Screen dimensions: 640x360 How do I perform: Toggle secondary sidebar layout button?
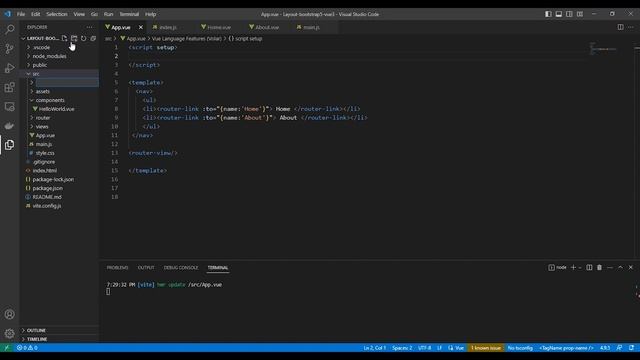tap(569, 14)
